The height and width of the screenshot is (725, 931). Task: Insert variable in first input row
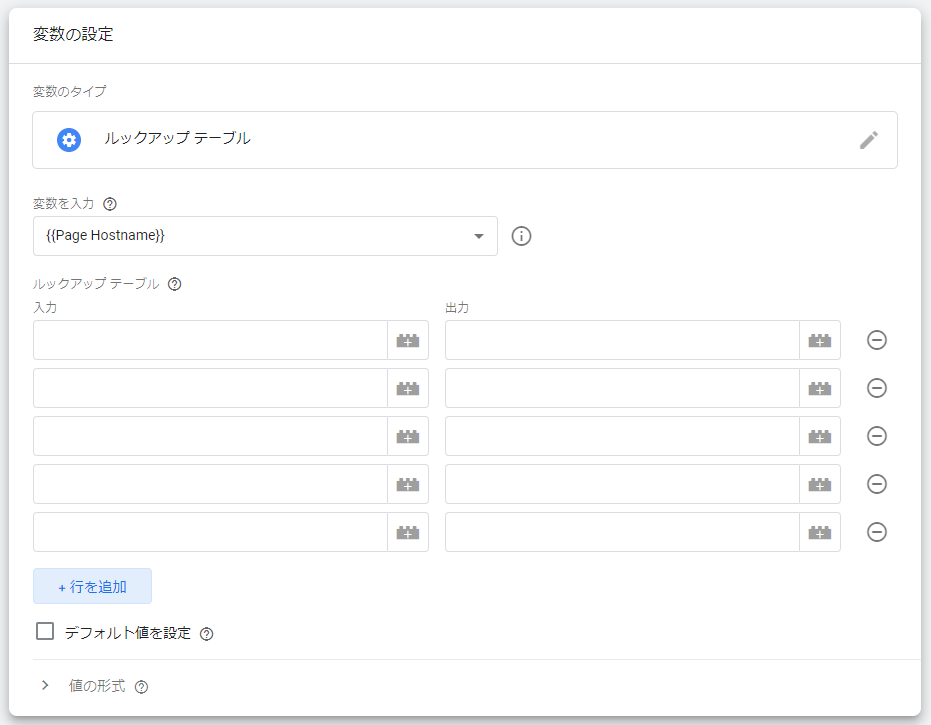coord(408,340)
